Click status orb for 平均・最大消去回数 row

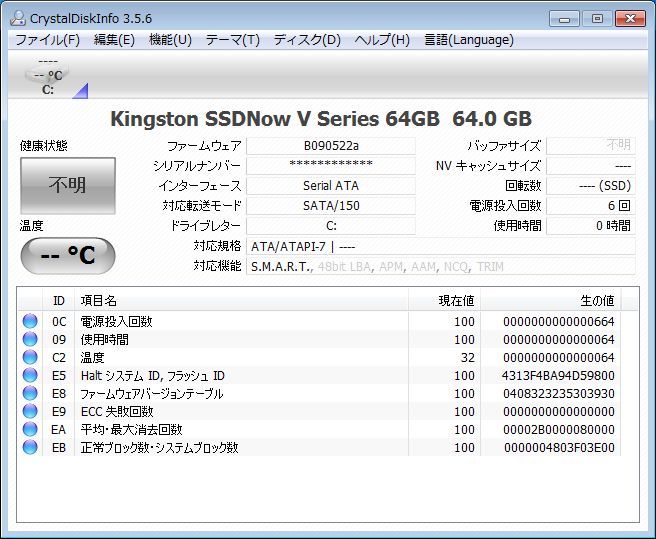pos(30,429)
